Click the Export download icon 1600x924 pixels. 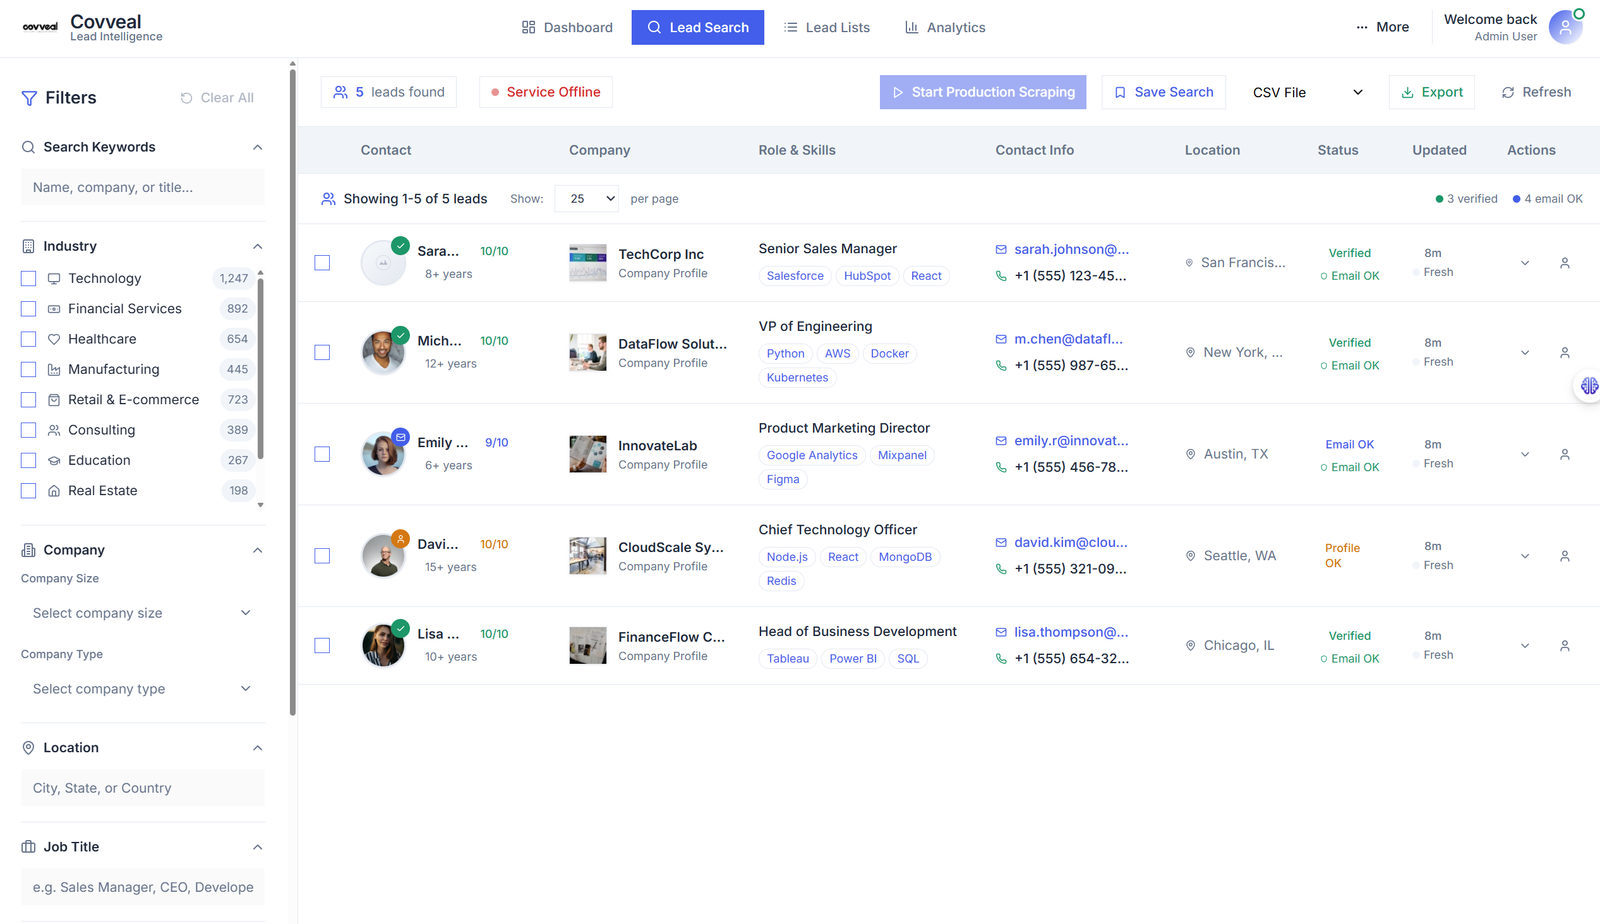coord(1410,92)
